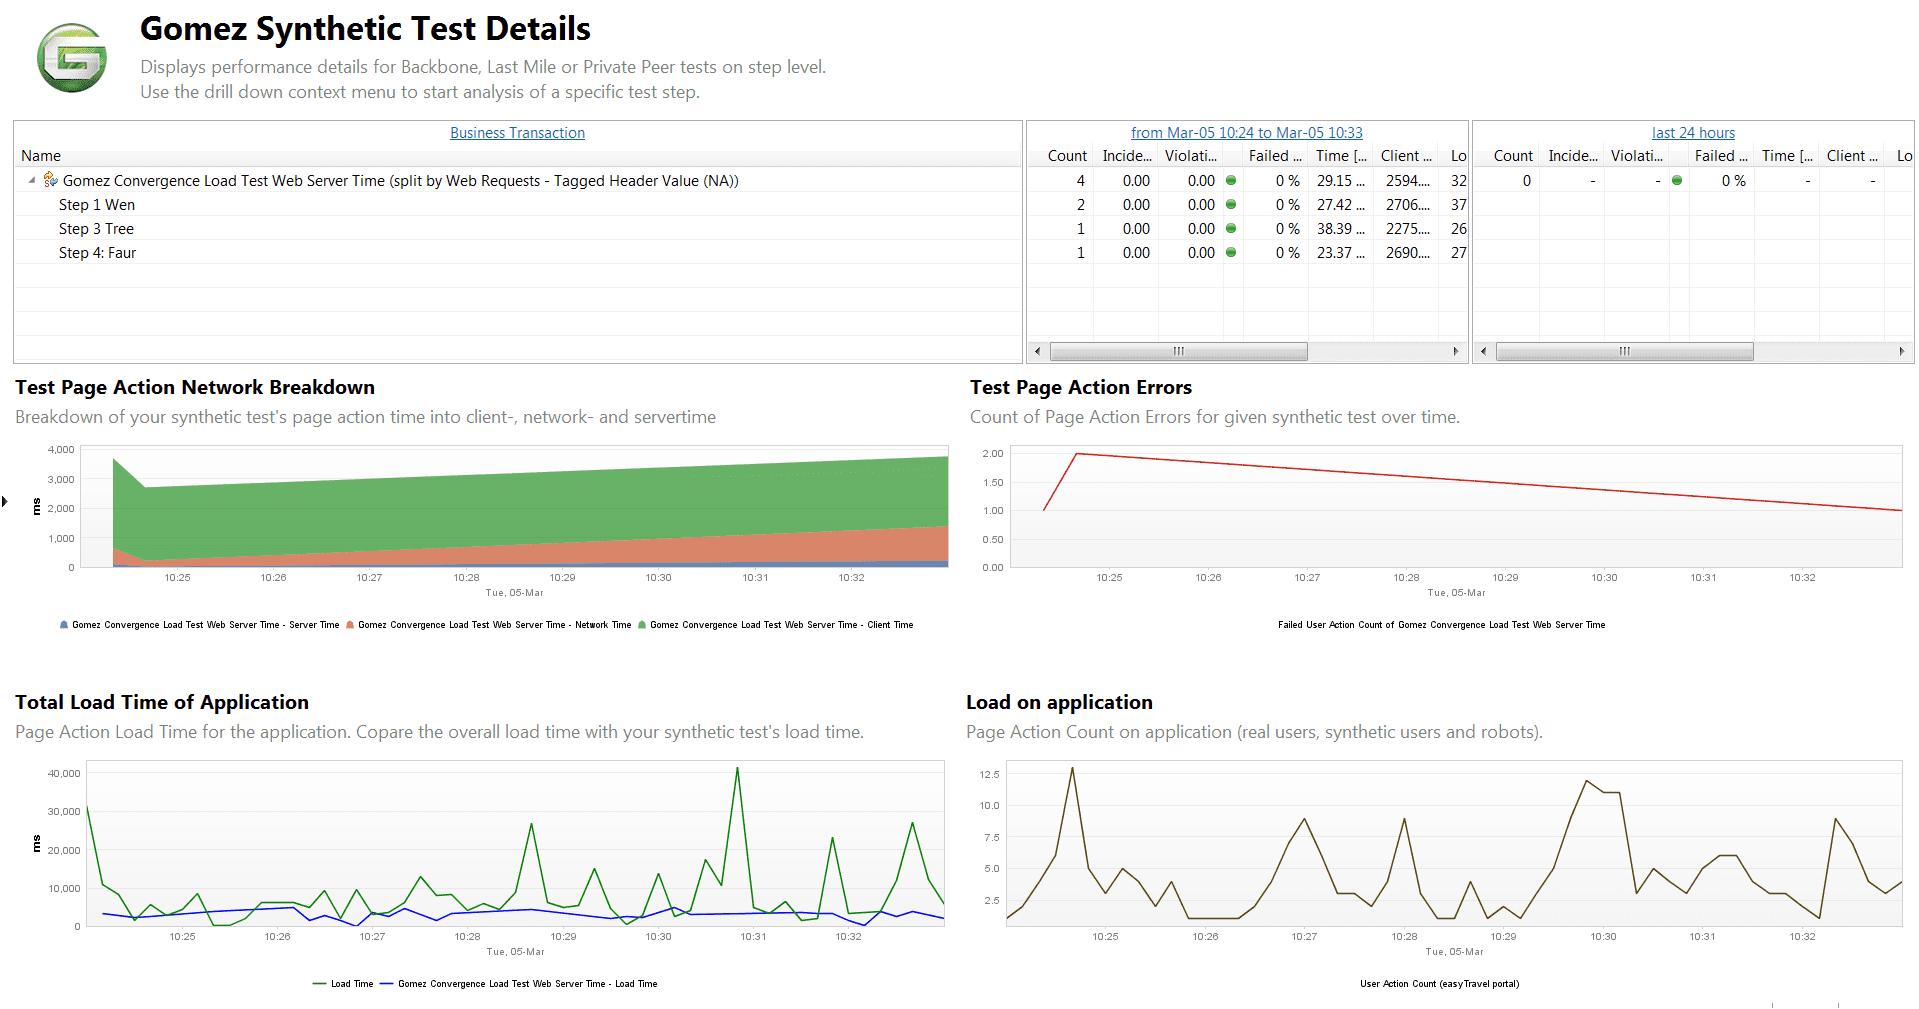Open the Business Transaction link
This screenshot has width=1919, height=1009.
pyautogui.click(x=517, y=132)
